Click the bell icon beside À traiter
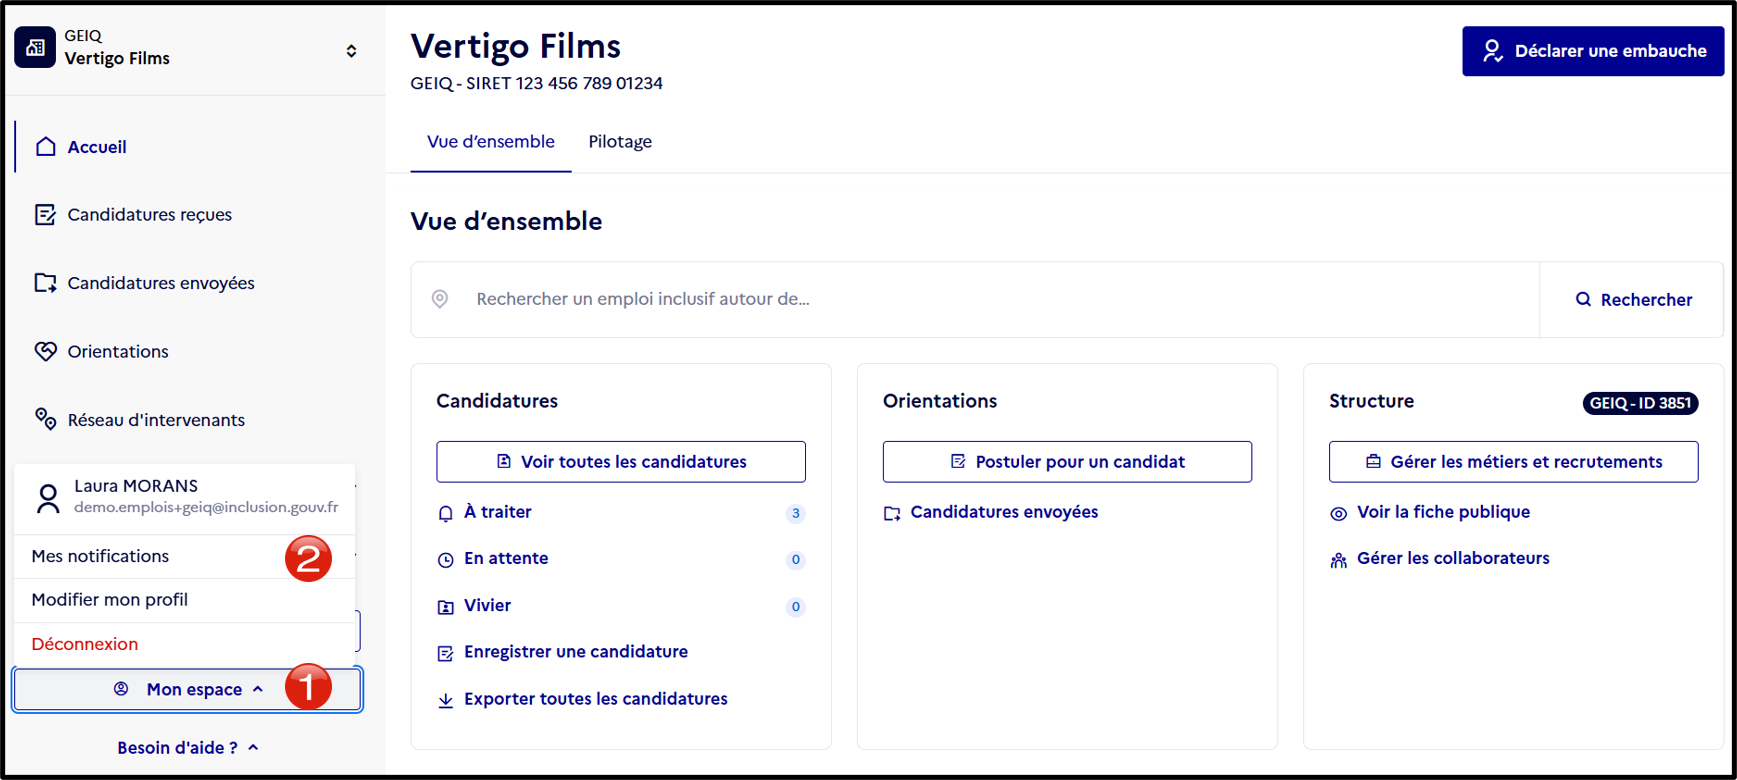Screen dimensions: 1737x780 446,513
